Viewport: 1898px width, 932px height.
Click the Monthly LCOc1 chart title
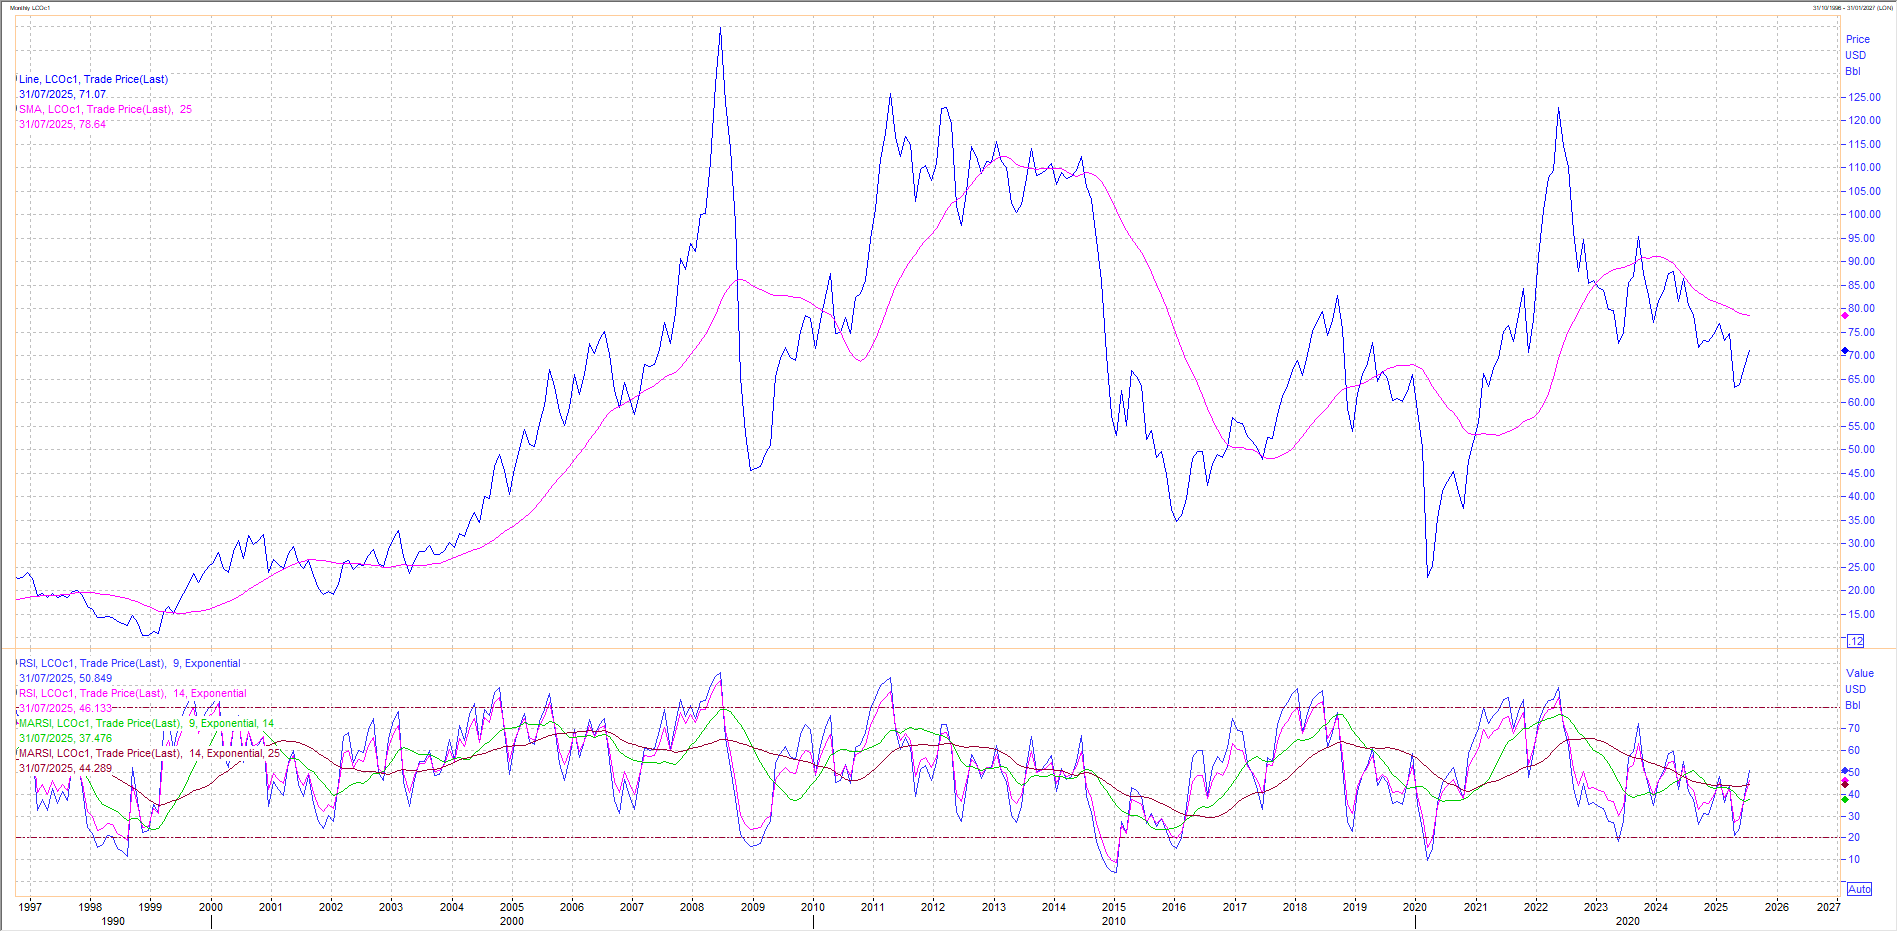(x=30, y=8)
